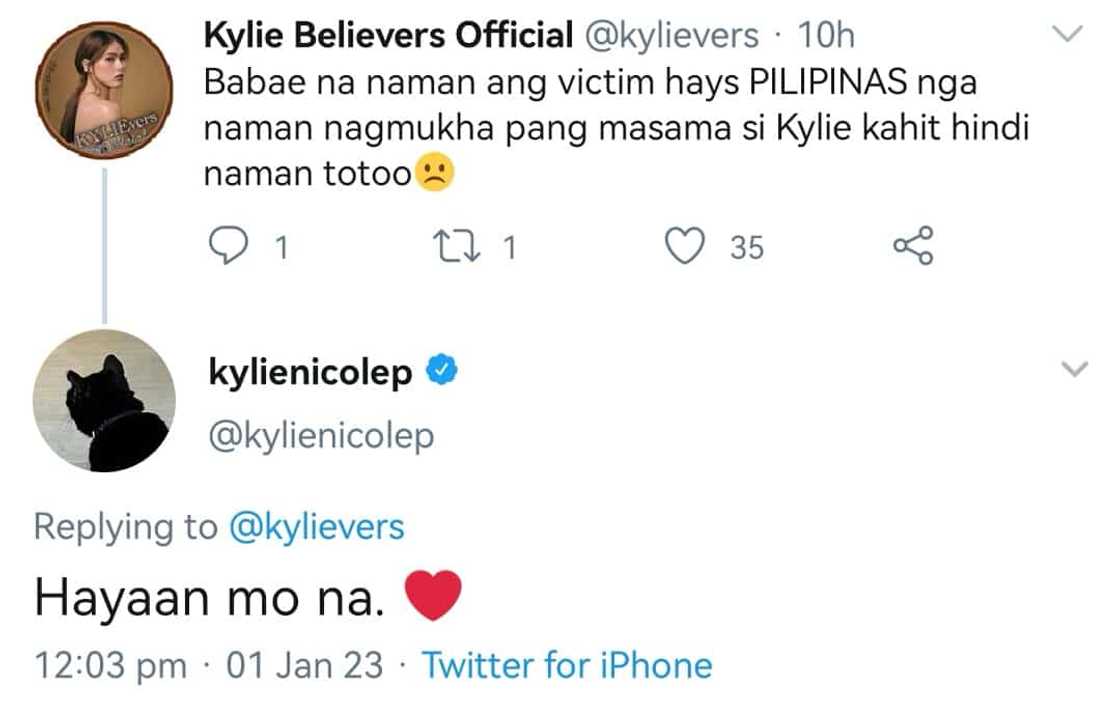Click the 12:03 pm 01 Jan 23 timestamp

[x=208, y=665]
